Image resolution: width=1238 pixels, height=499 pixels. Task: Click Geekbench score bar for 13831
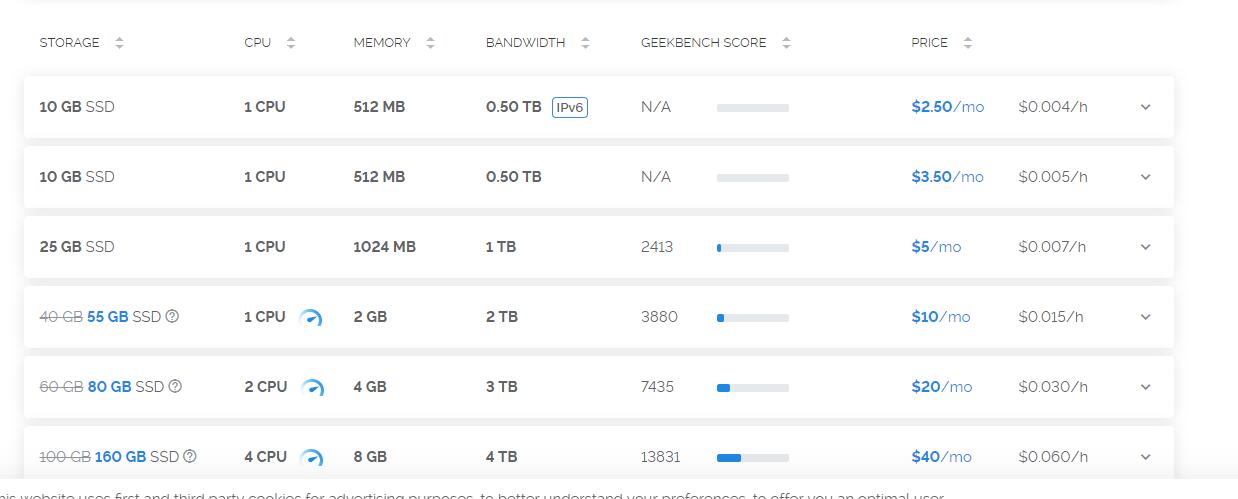[753, 457]
